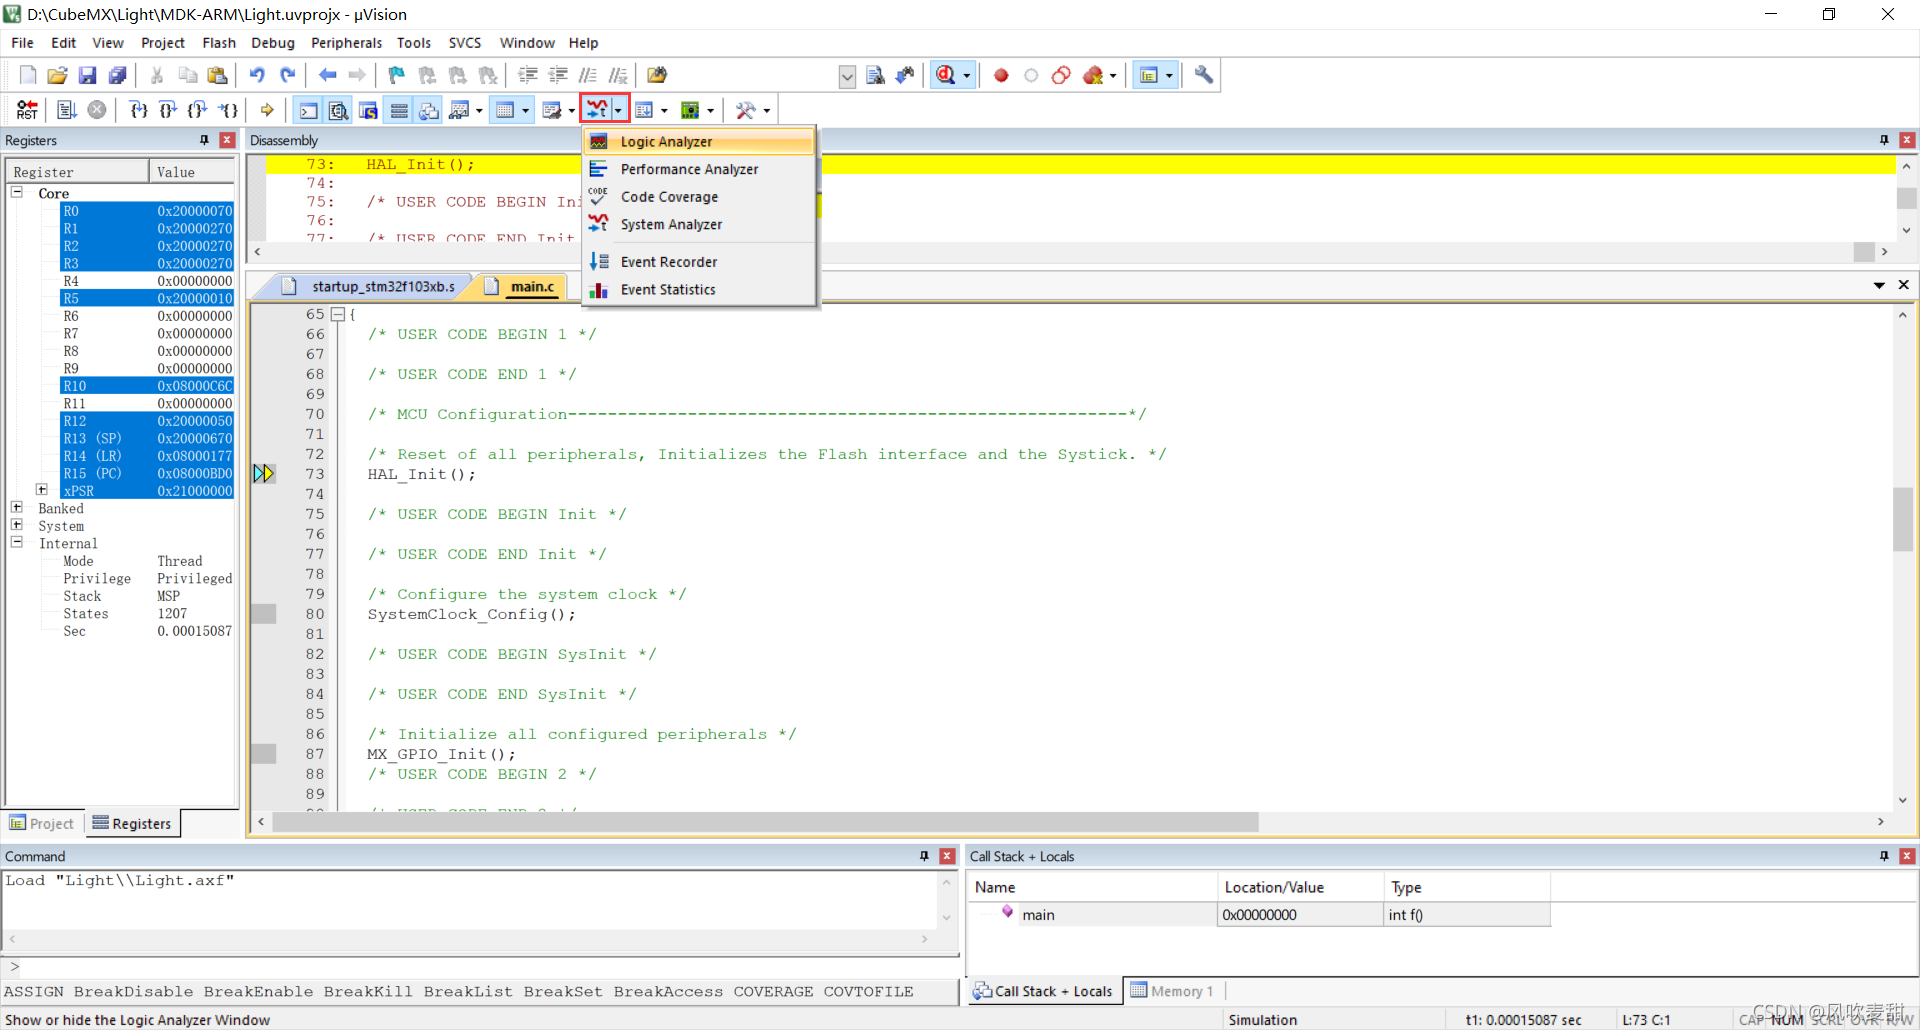This screenshot has width=1920, height=1030.
Task: Select Code Coverage menu entry
Action: [x=699, y=197]
